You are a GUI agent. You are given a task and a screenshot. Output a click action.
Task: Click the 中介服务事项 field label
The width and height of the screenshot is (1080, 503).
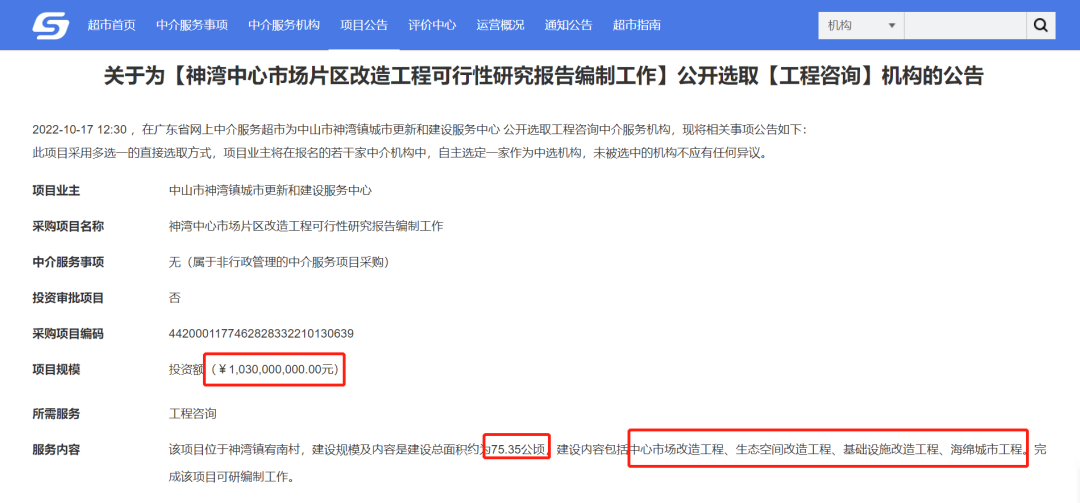(x=68, y=263)
